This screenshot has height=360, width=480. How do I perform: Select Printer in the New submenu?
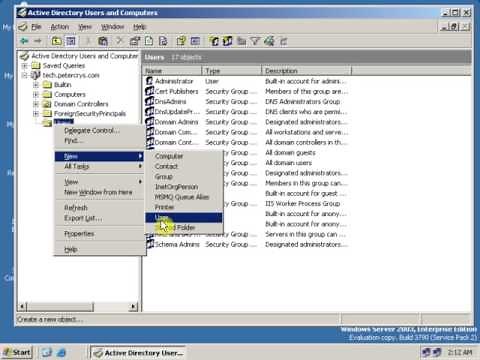(184, 207)
